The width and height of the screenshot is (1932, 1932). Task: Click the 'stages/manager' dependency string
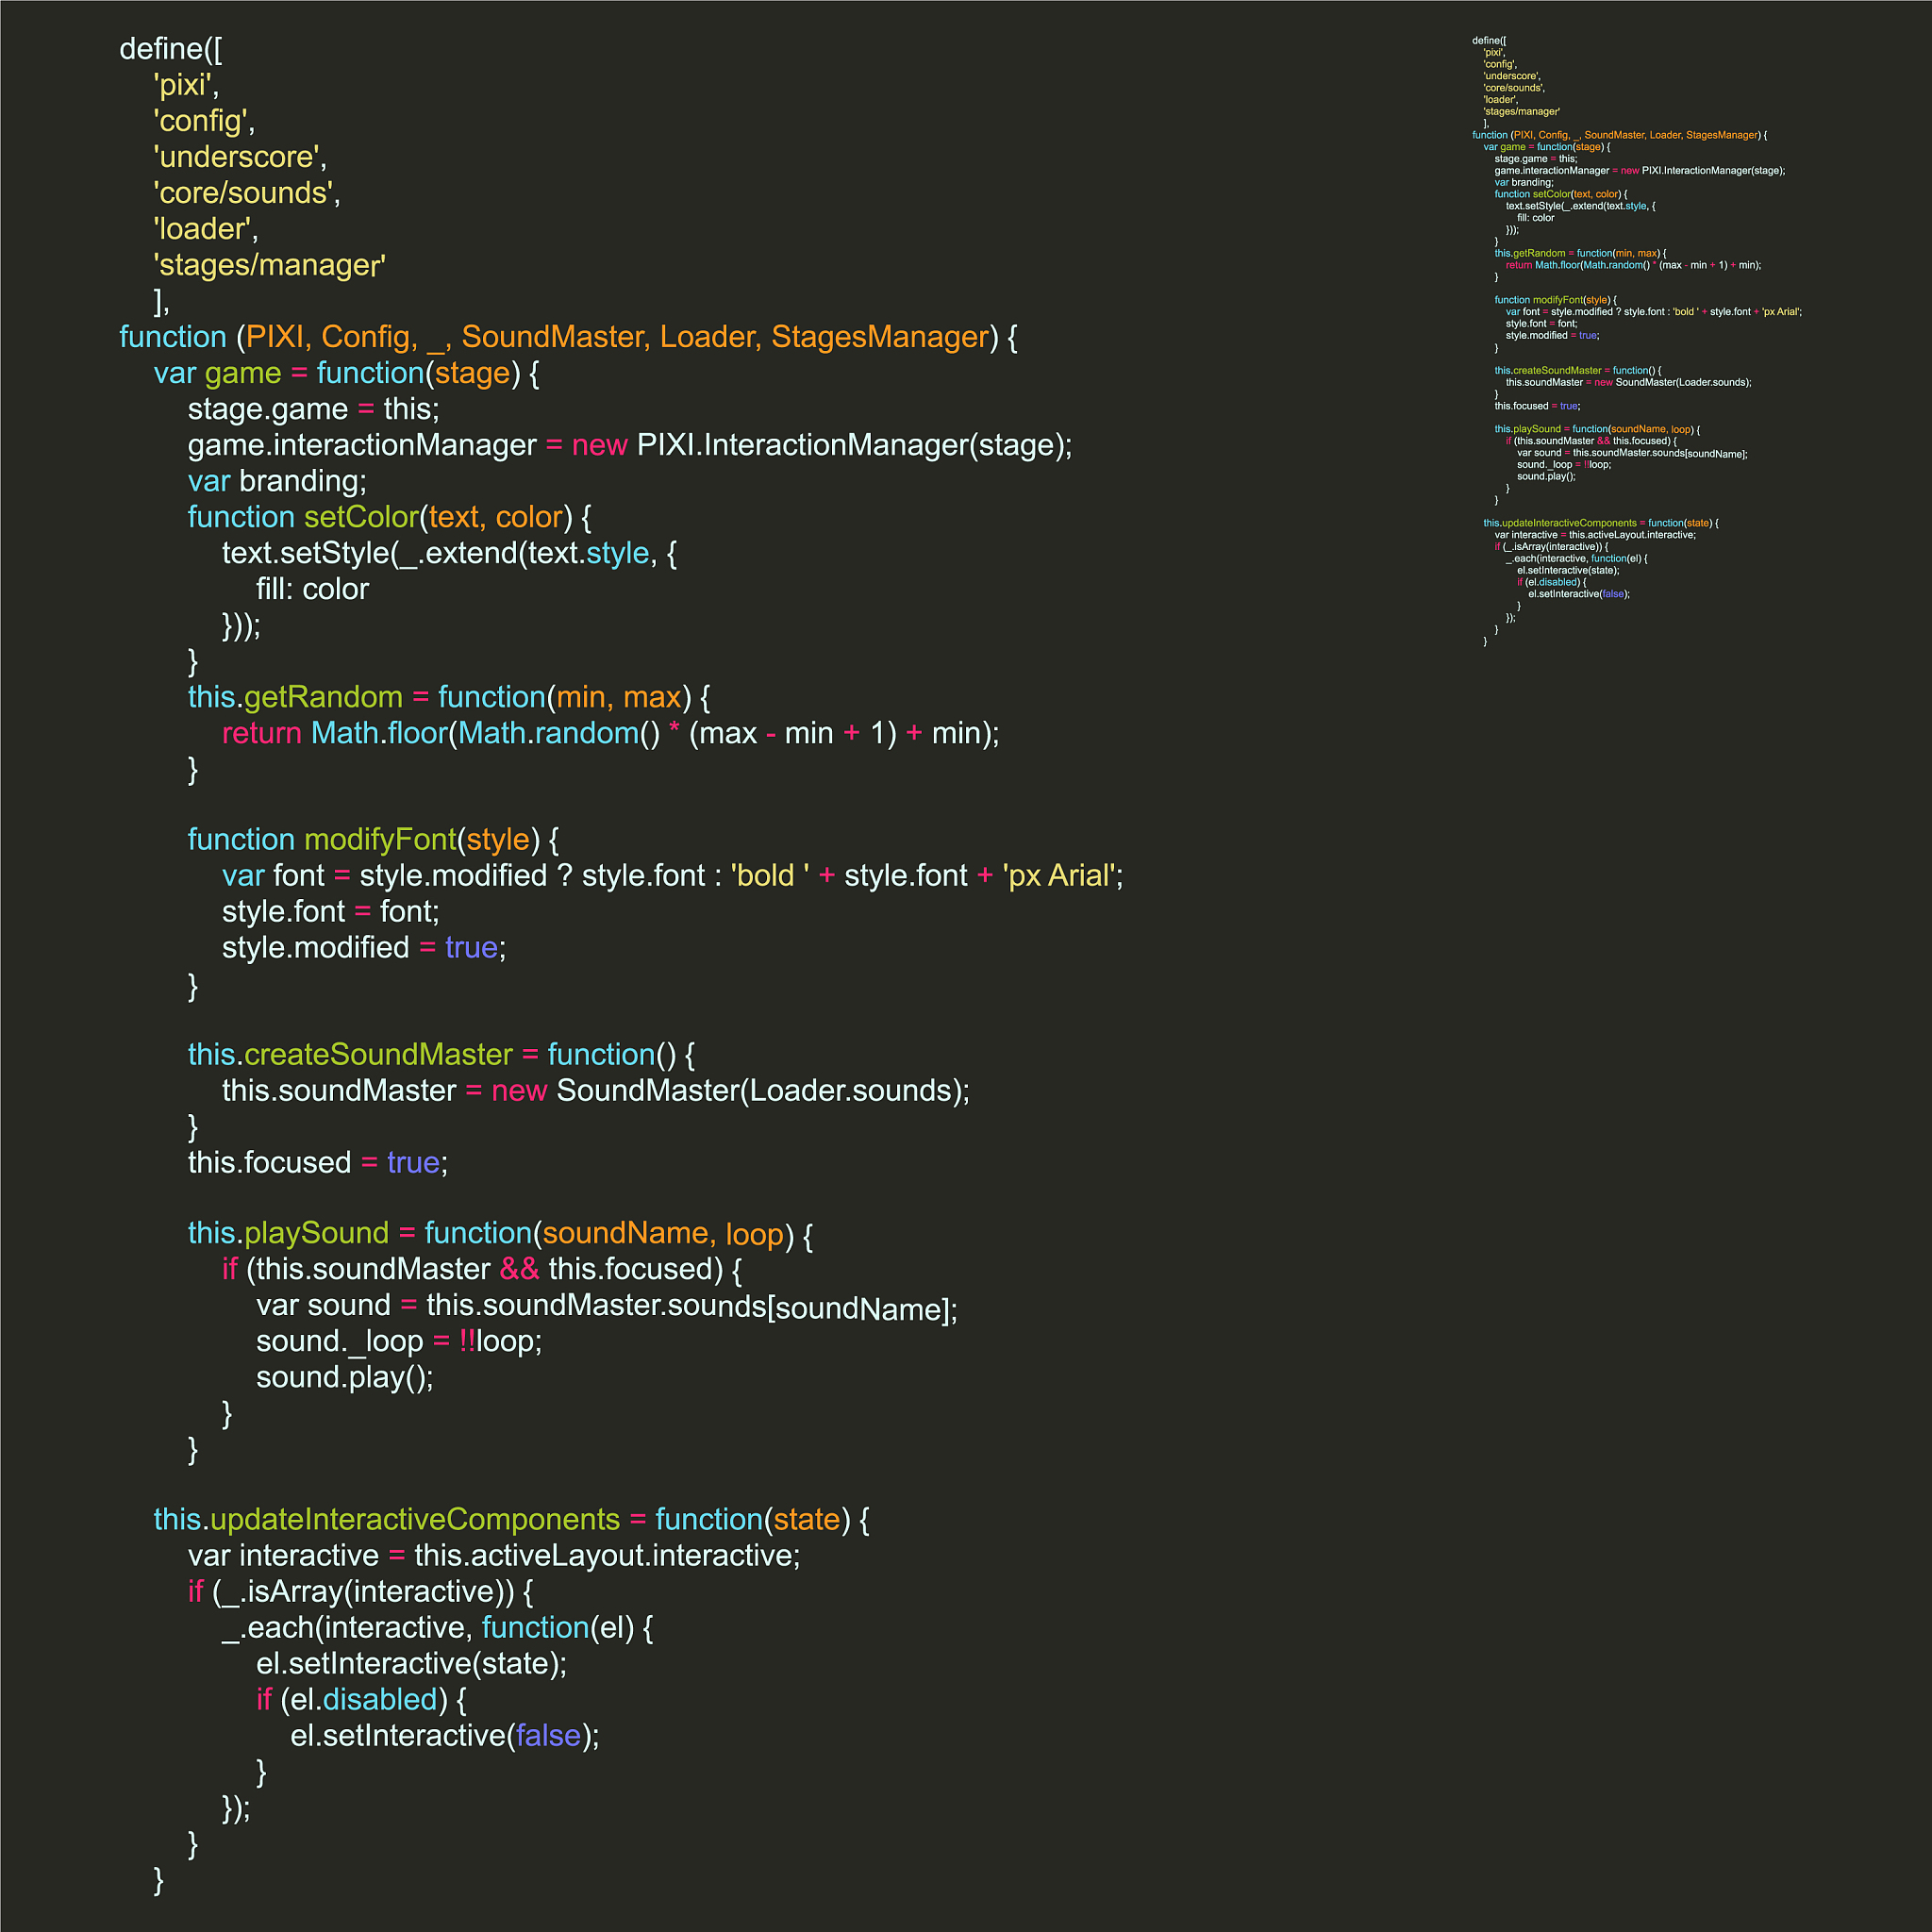click(x=268, y=265)
